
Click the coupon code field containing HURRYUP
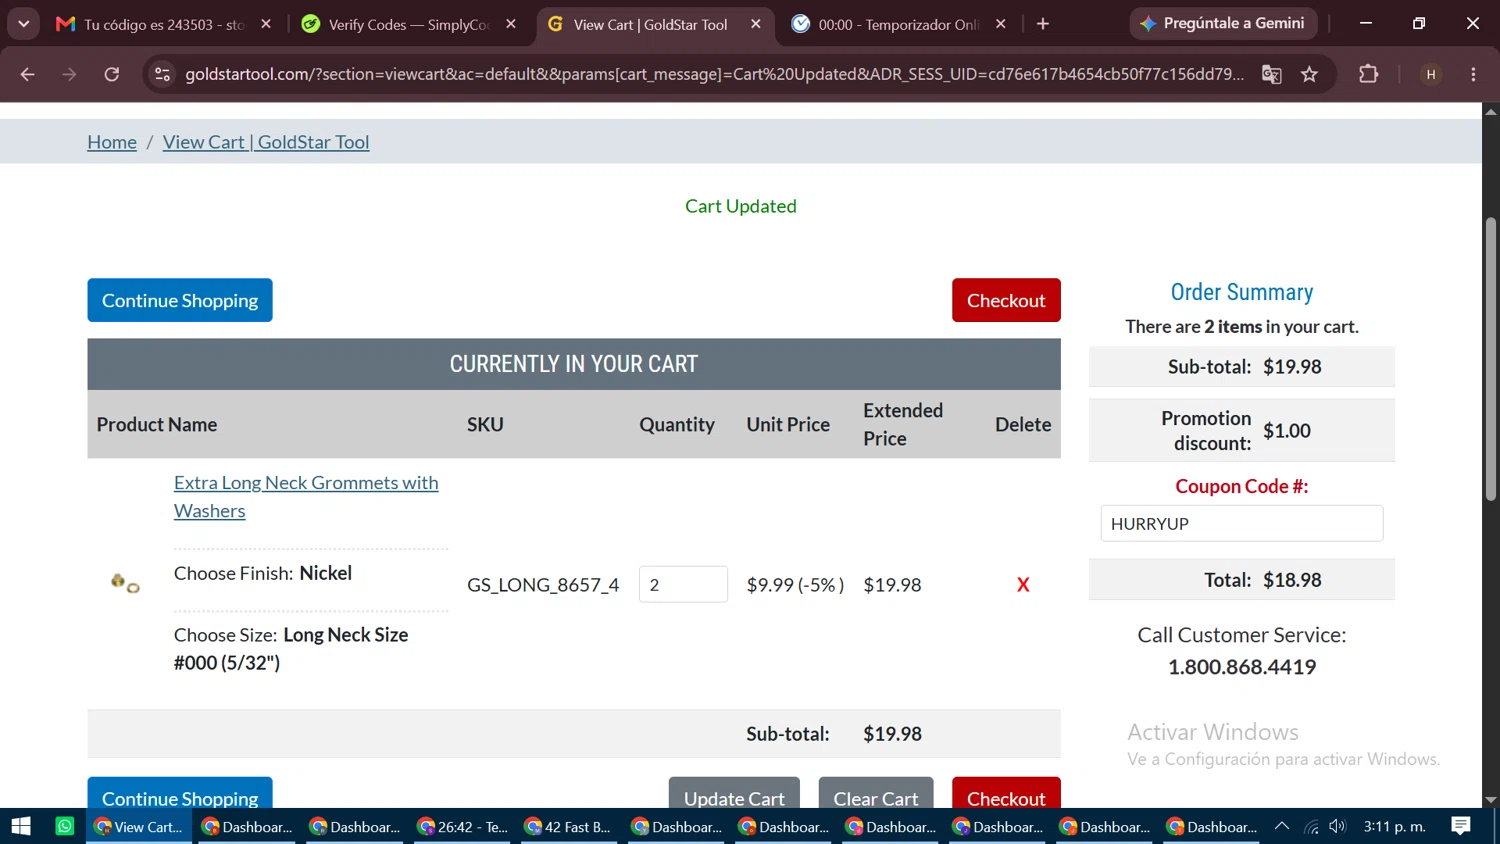(1242, 523)
